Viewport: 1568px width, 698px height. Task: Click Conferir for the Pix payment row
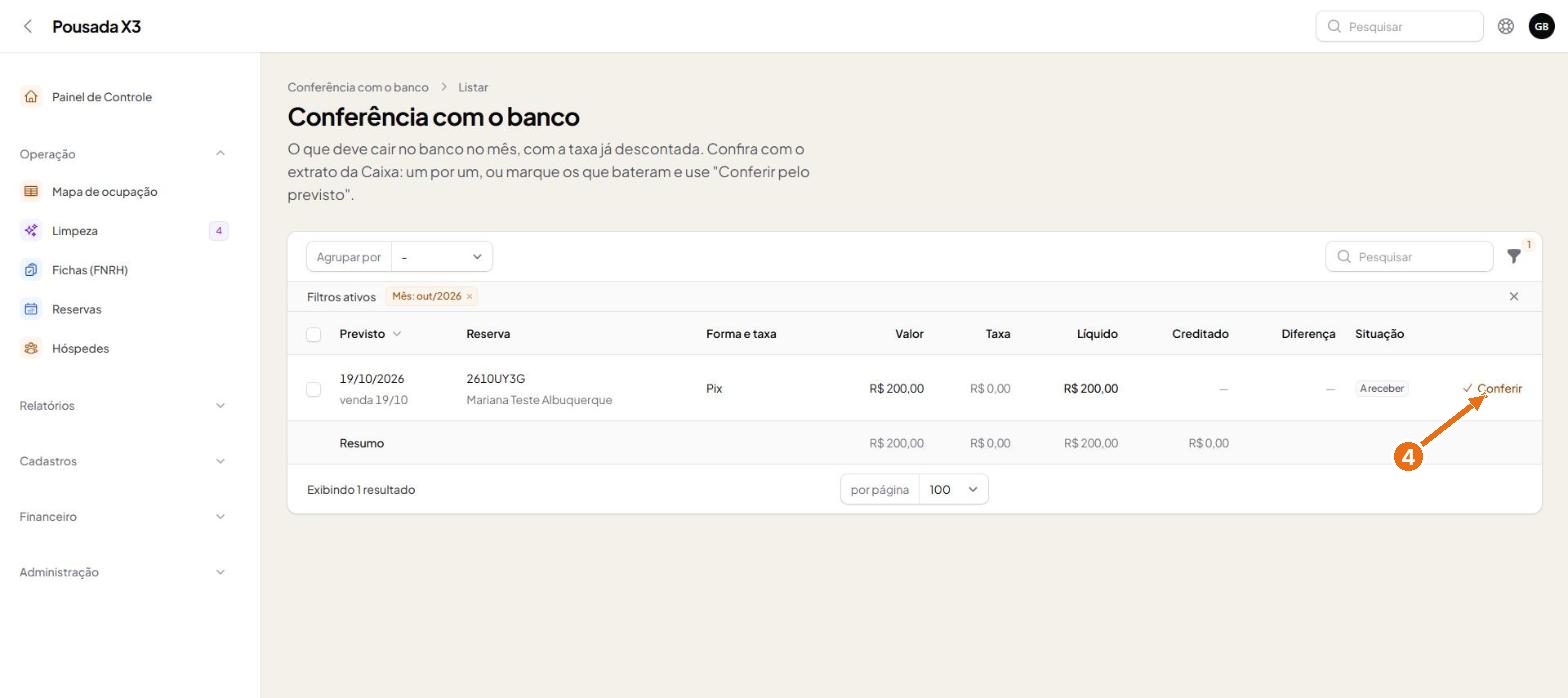(1492, 389)
